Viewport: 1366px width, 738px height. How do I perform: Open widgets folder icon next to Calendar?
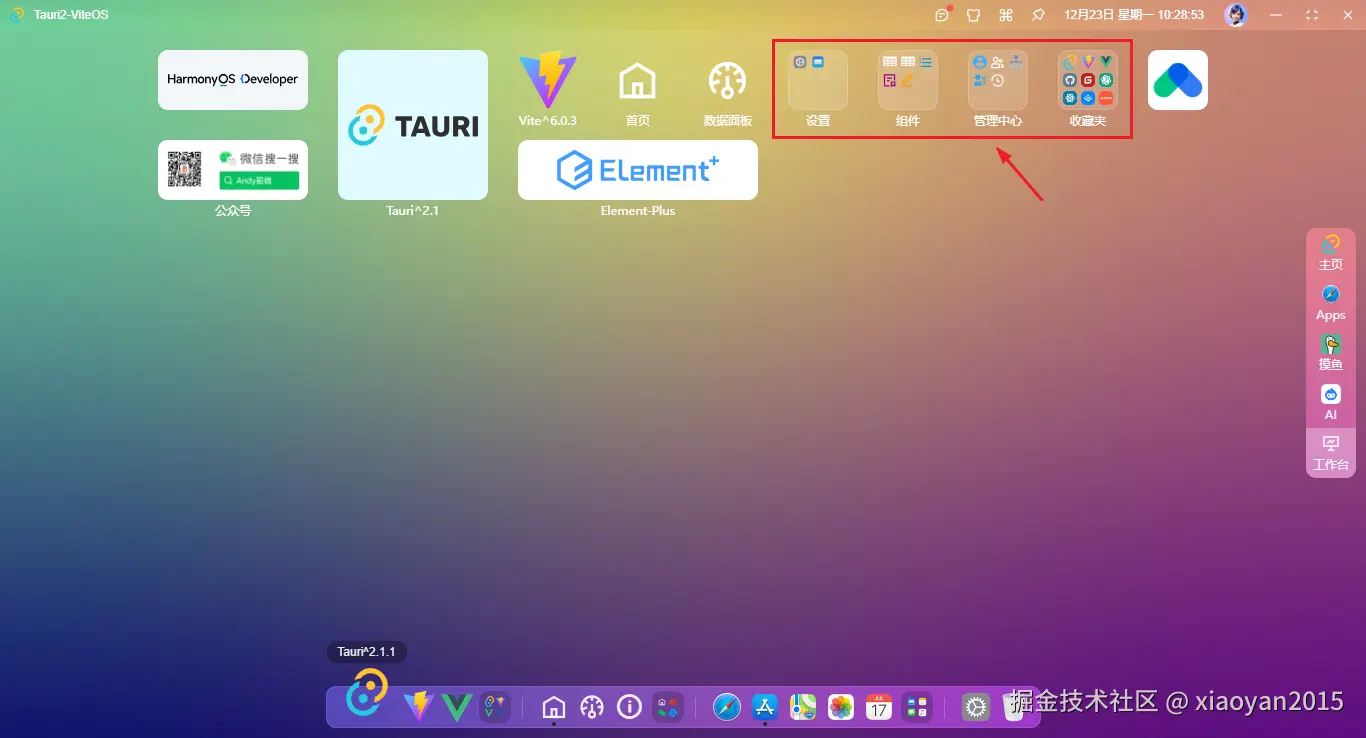916,707
